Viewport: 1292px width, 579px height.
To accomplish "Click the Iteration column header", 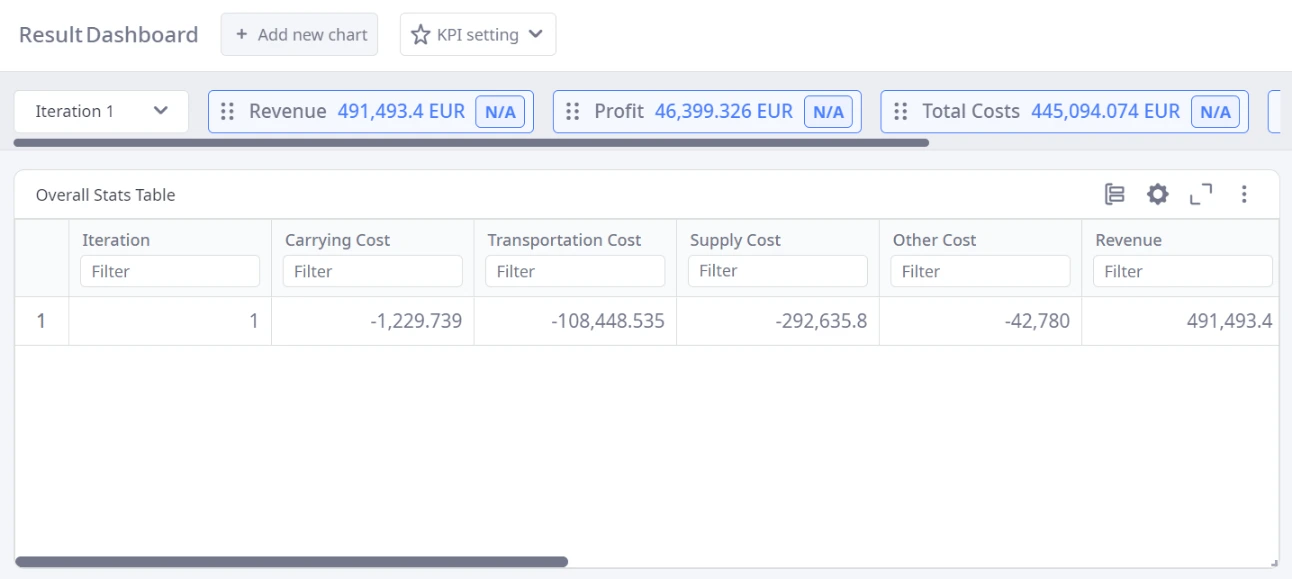I will coord(116,240).
